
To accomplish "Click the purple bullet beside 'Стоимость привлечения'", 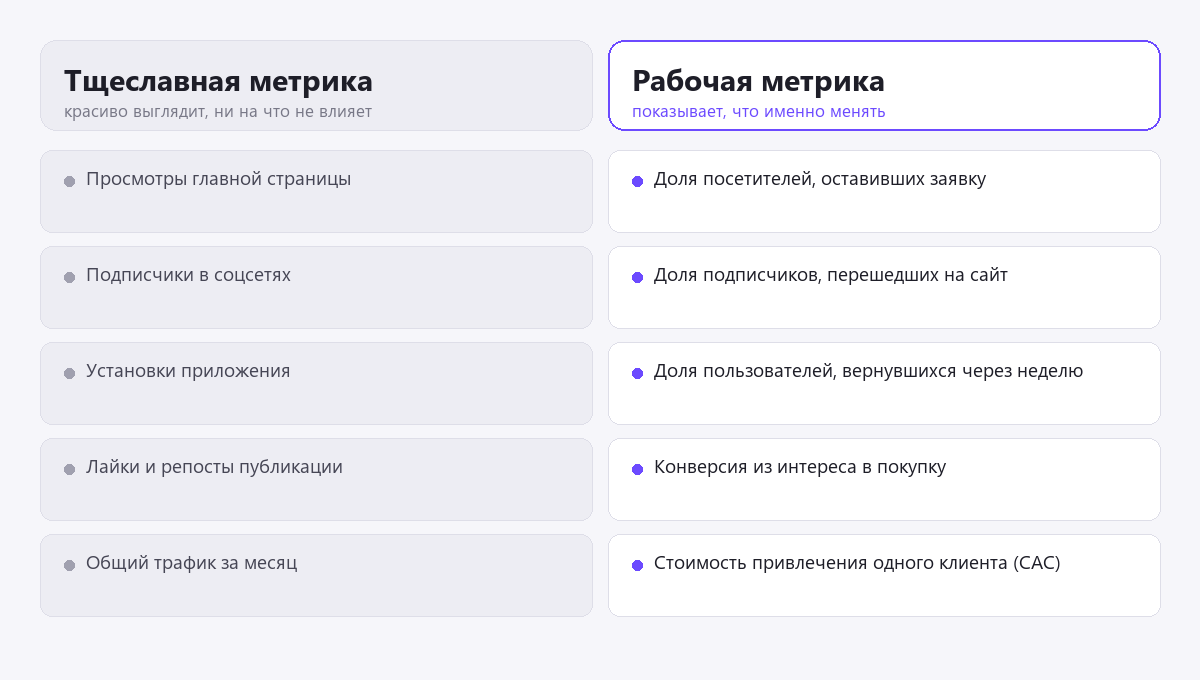I will click(638, 565).
